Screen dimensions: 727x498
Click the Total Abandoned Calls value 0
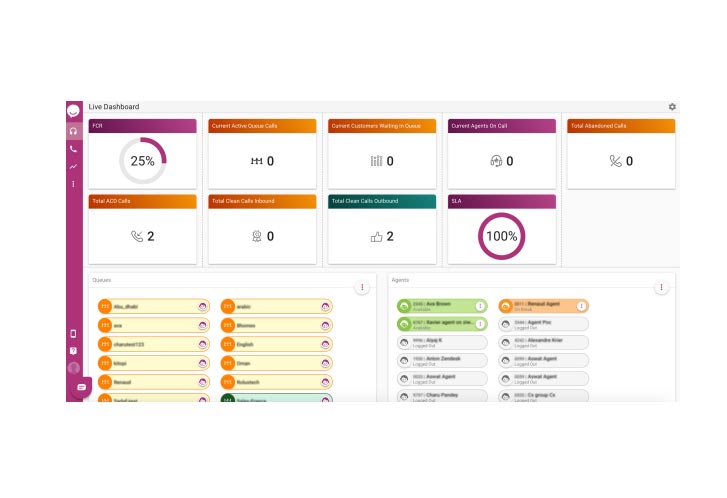click(x=629, y=161)
